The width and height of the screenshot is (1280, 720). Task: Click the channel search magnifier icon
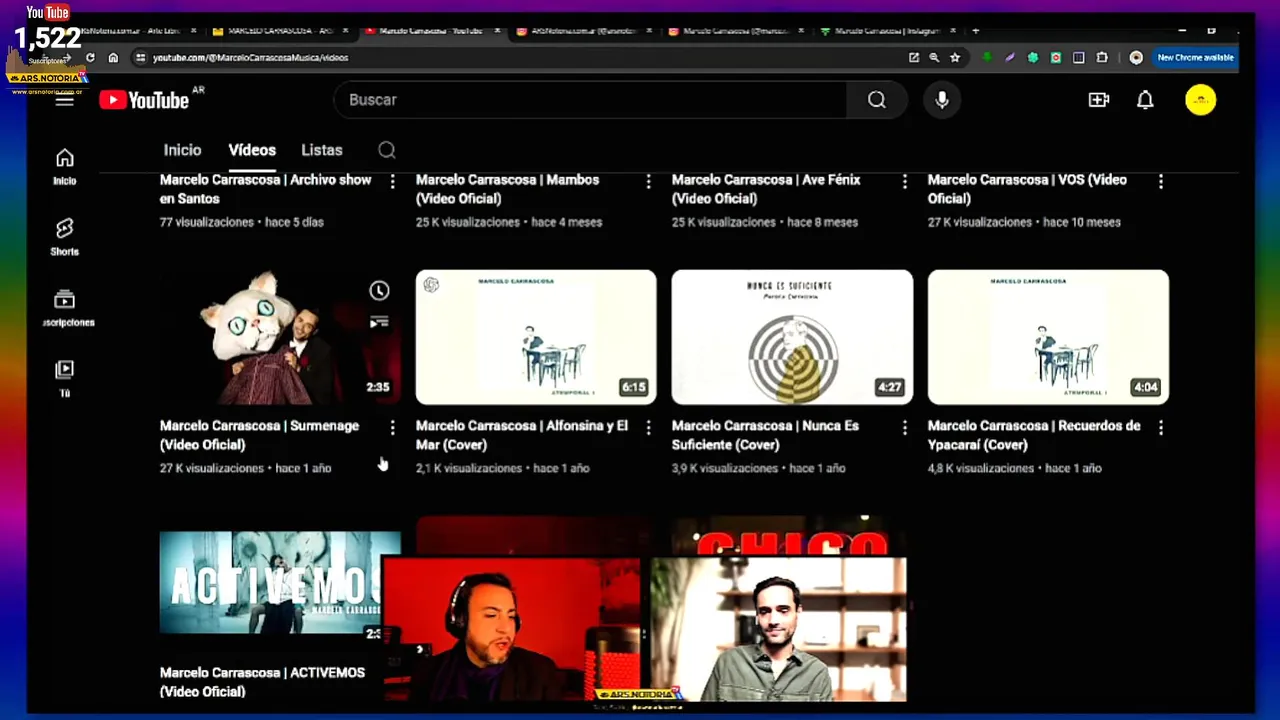pos(387,150)
